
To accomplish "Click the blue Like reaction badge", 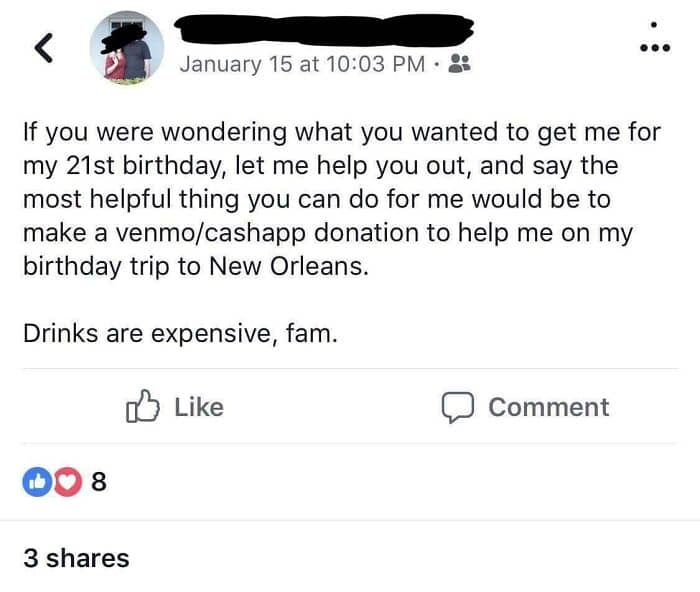I will pyautogui.click(x=37, y=482).
